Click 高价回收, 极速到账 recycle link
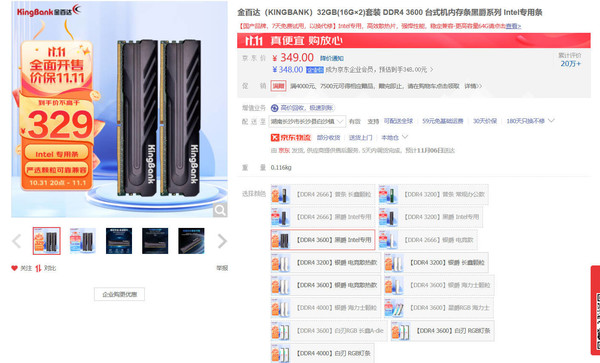 [x=307, y=108]
